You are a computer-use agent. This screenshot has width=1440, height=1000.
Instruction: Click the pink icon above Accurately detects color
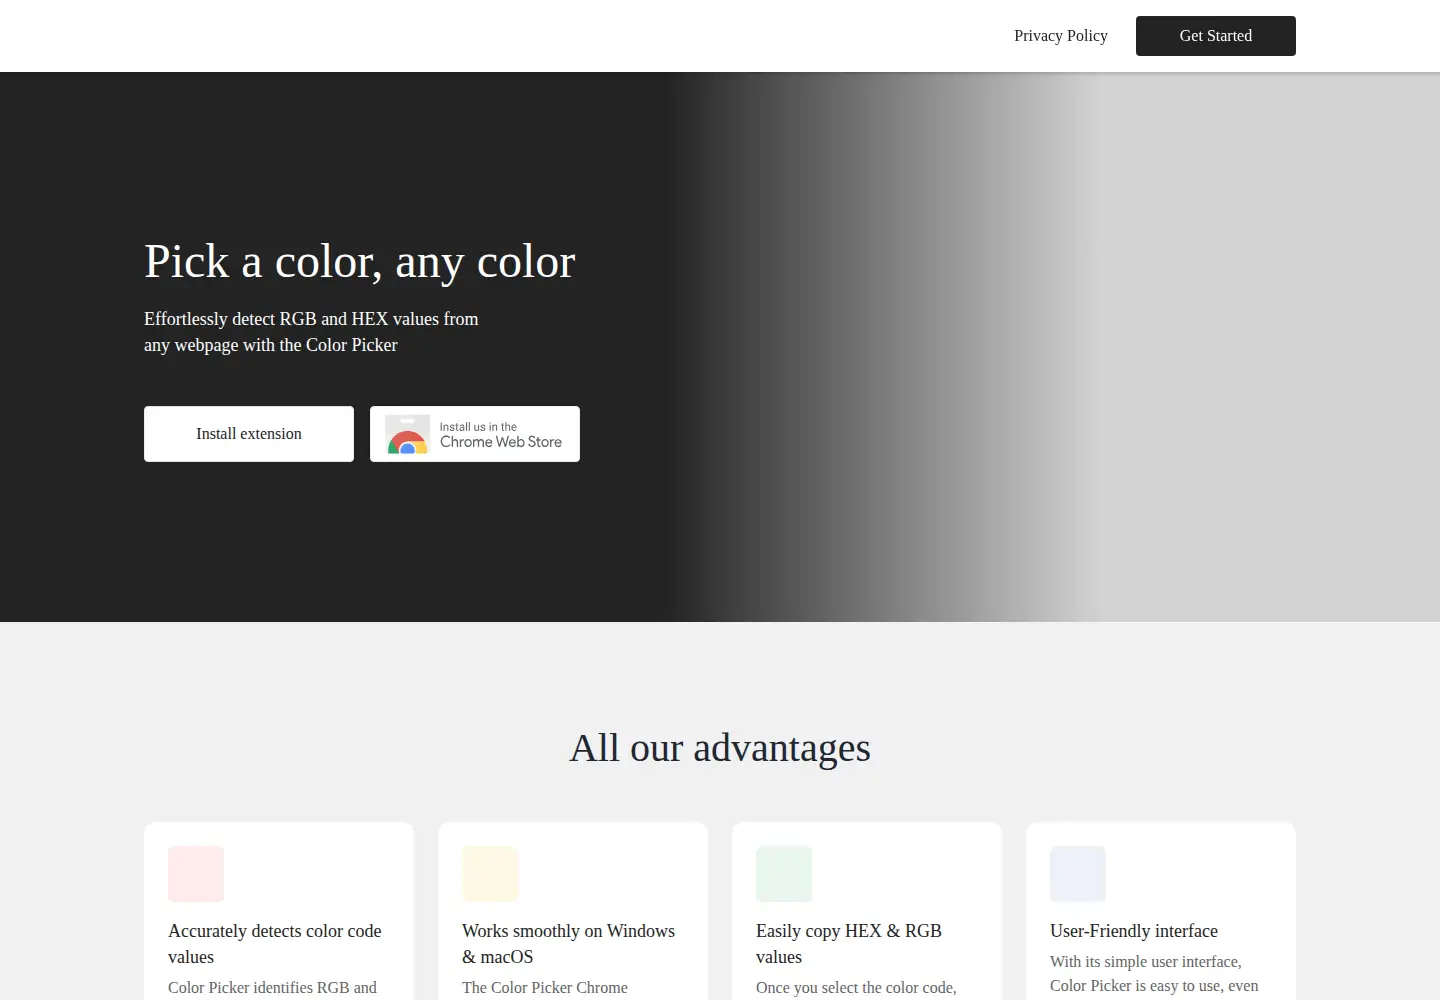tap(196, 874)
